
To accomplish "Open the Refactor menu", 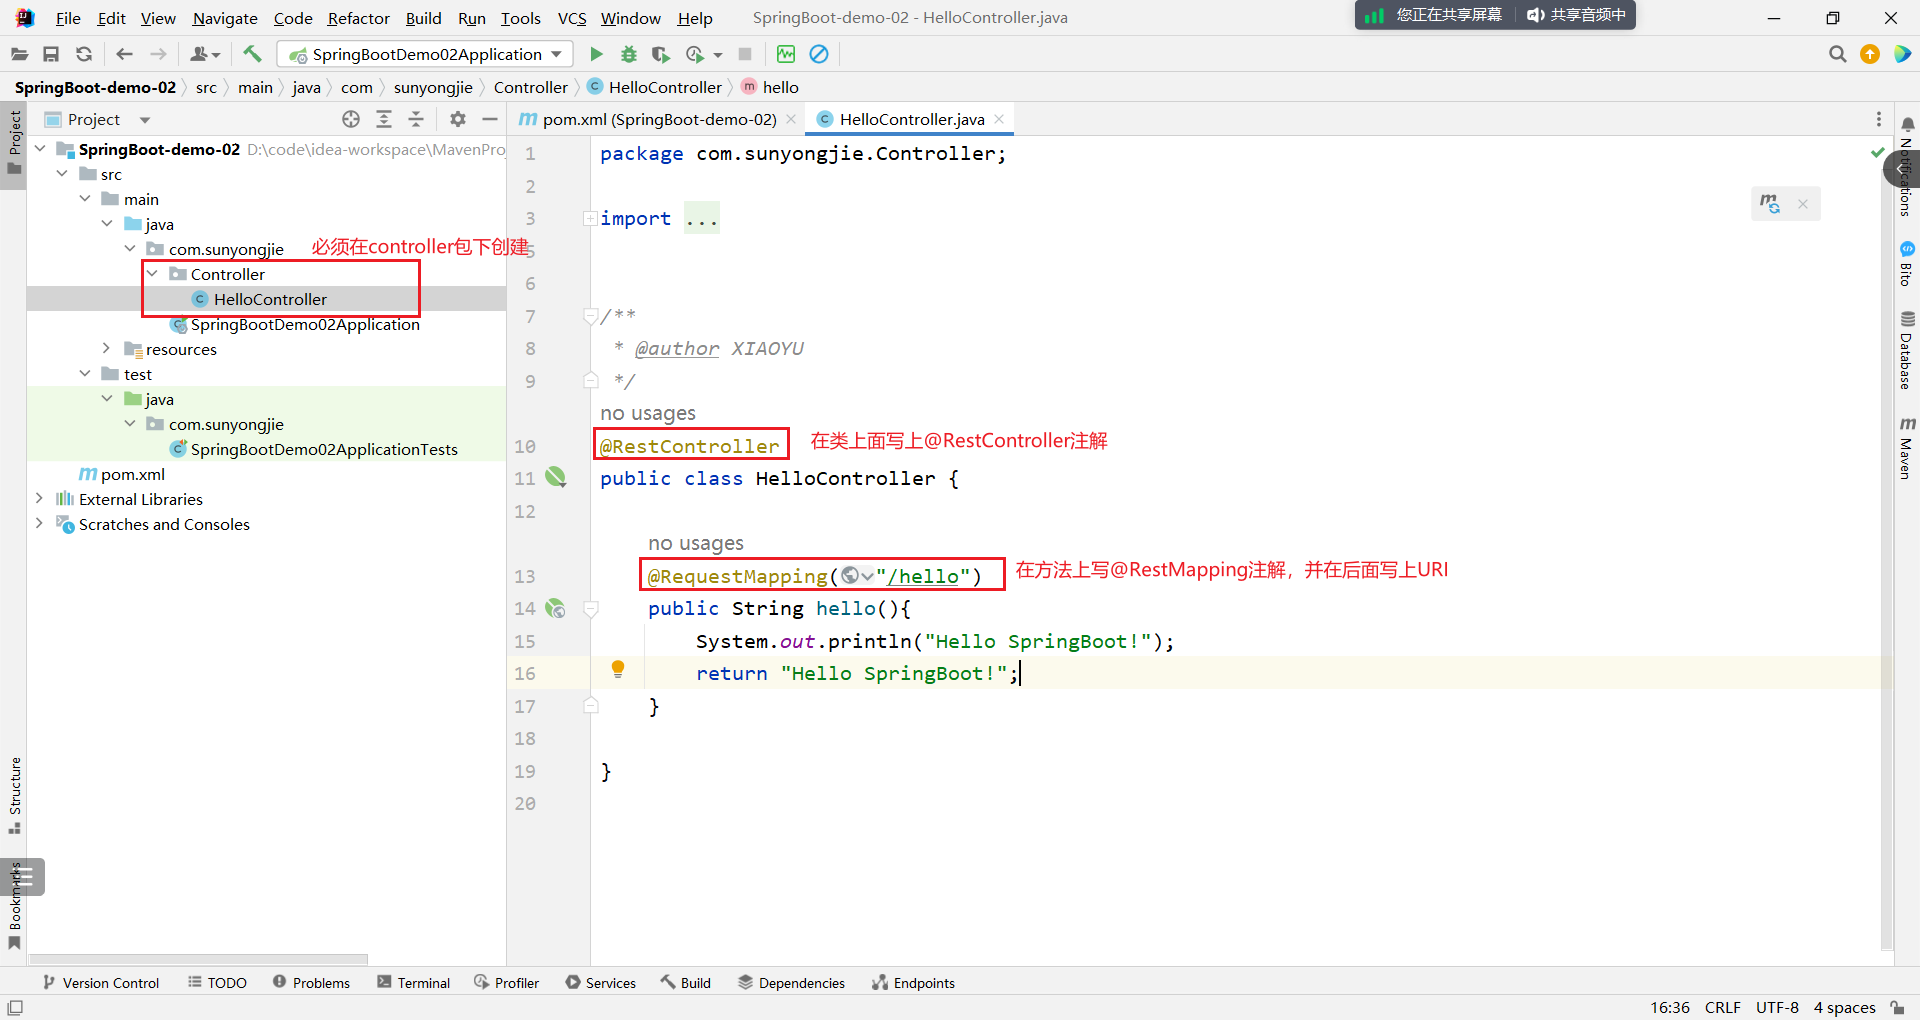I will [358, 18].
